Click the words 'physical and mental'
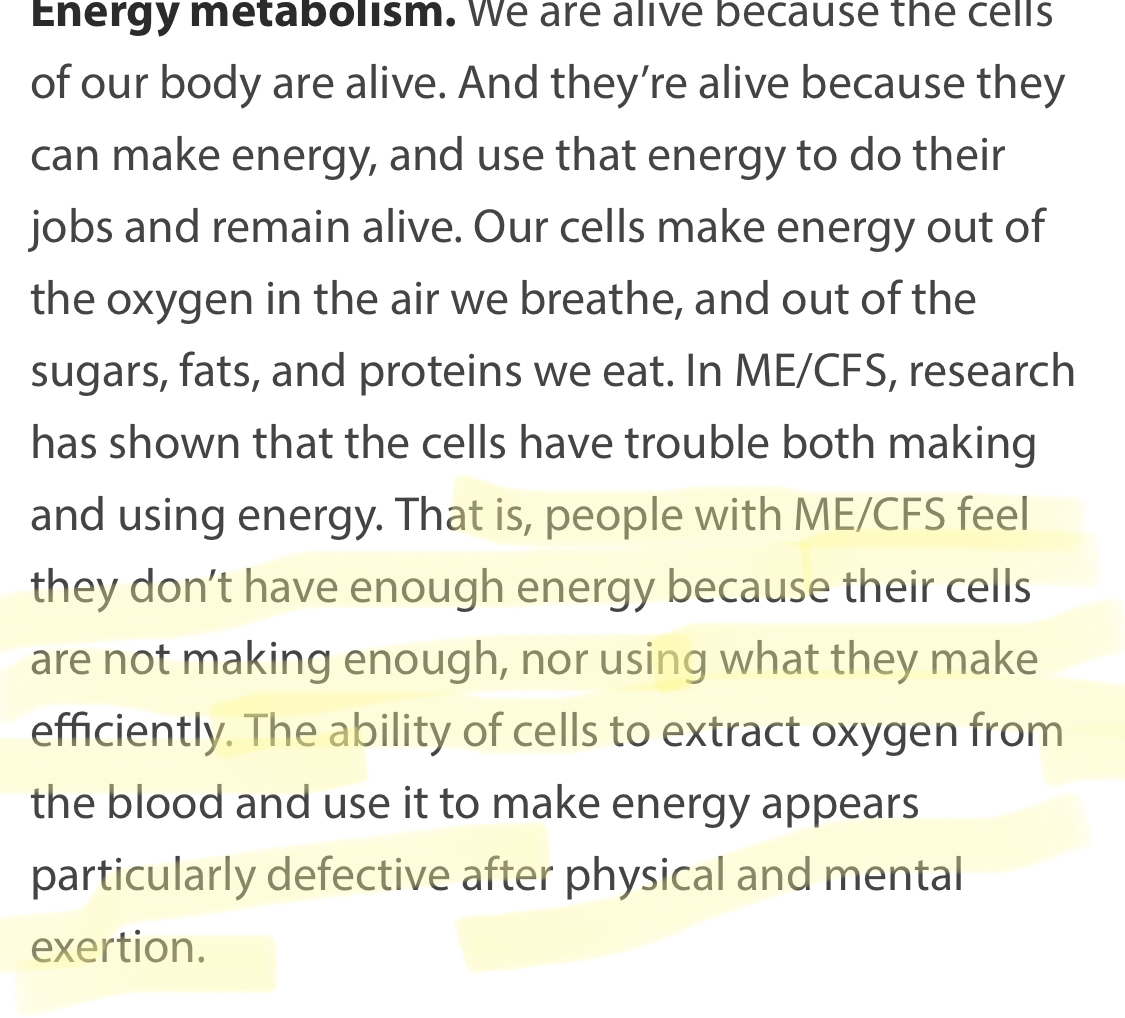The image size is (1125, 1018). 763,875
